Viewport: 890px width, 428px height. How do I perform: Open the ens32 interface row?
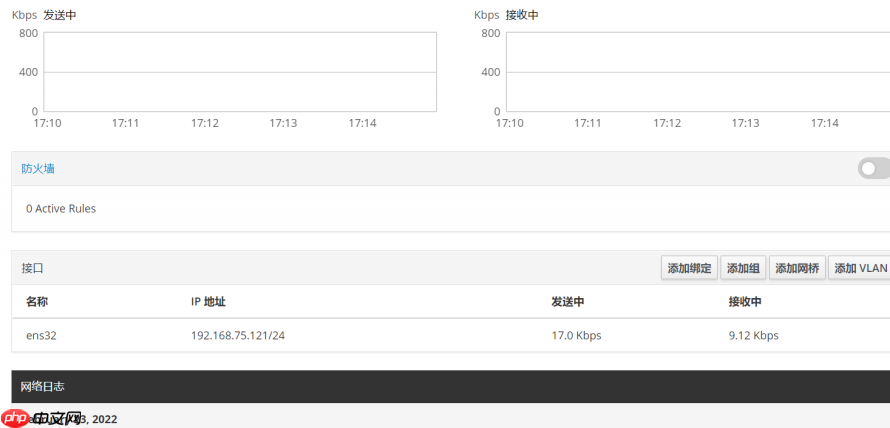click(41, 335)
